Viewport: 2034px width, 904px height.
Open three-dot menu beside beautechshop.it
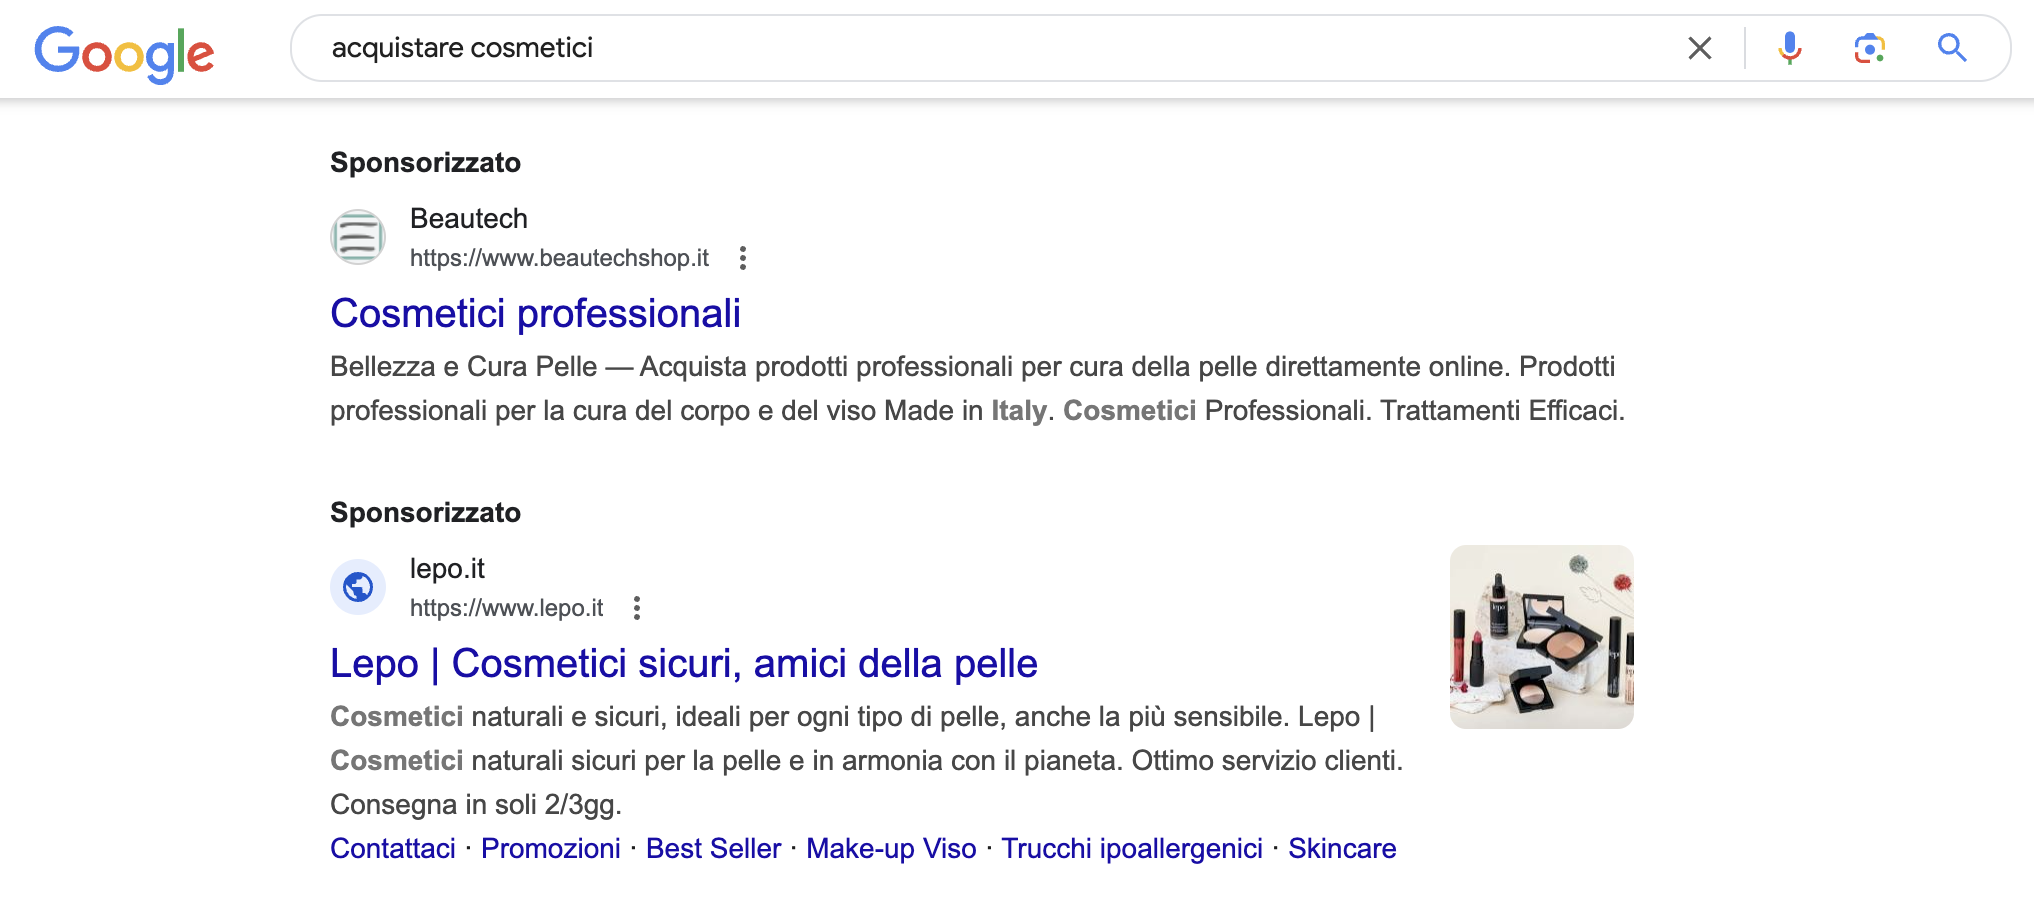(x=742, y=258)
